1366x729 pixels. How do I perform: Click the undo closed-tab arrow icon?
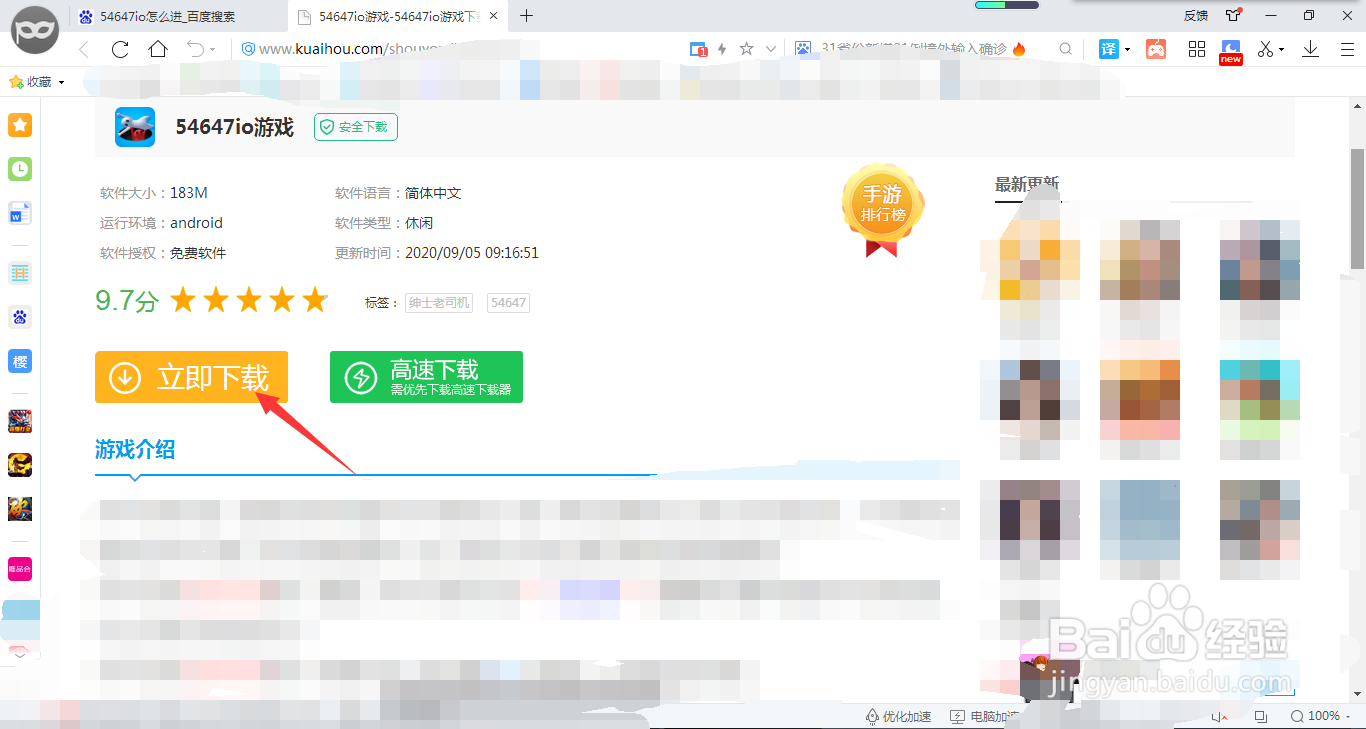(195, 48)
